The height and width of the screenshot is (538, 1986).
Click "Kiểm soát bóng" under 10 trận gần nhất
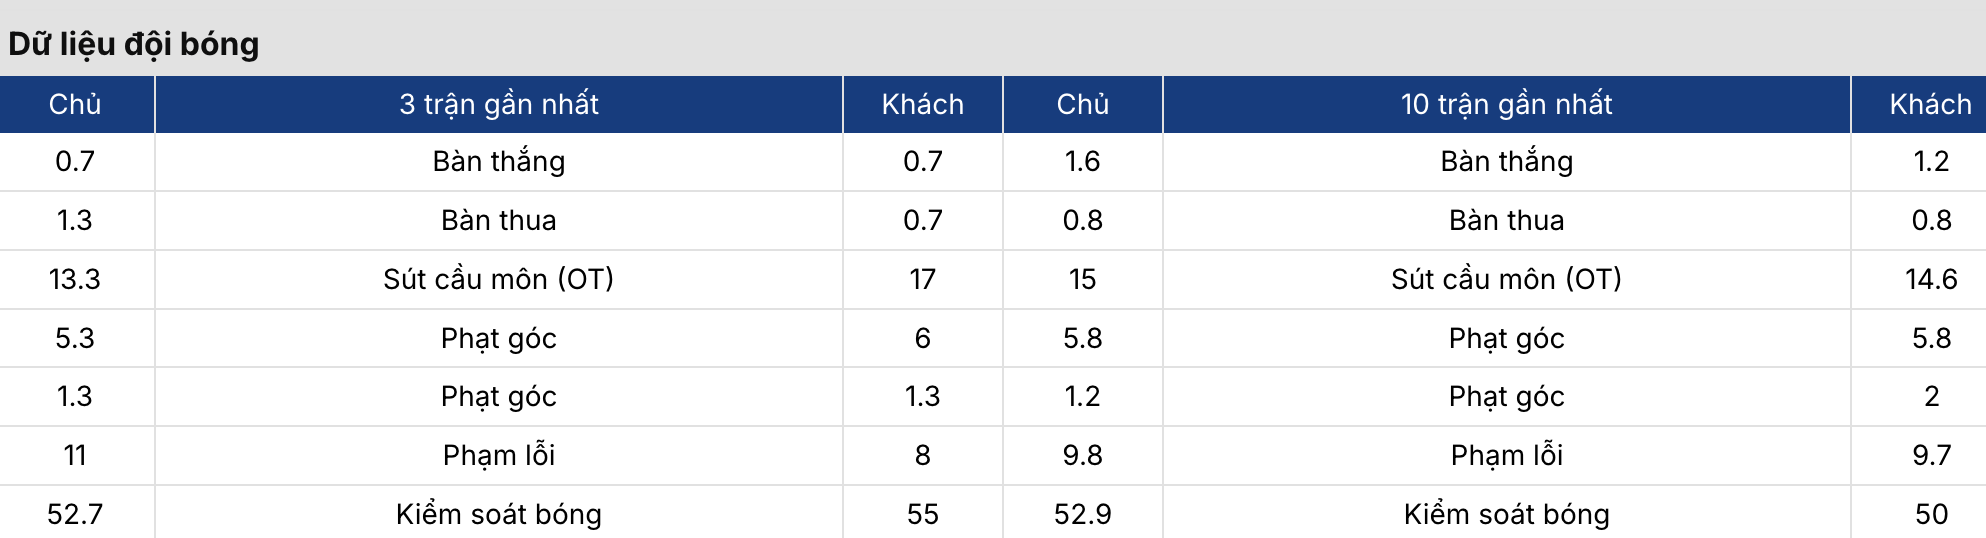(x=1506, y=514)
